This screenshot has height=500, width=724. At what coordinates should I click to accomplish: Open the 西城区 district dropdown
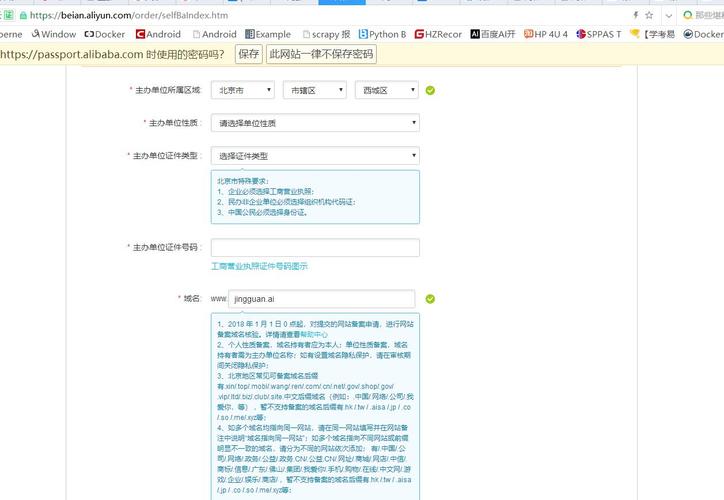(x=387, y=90)
